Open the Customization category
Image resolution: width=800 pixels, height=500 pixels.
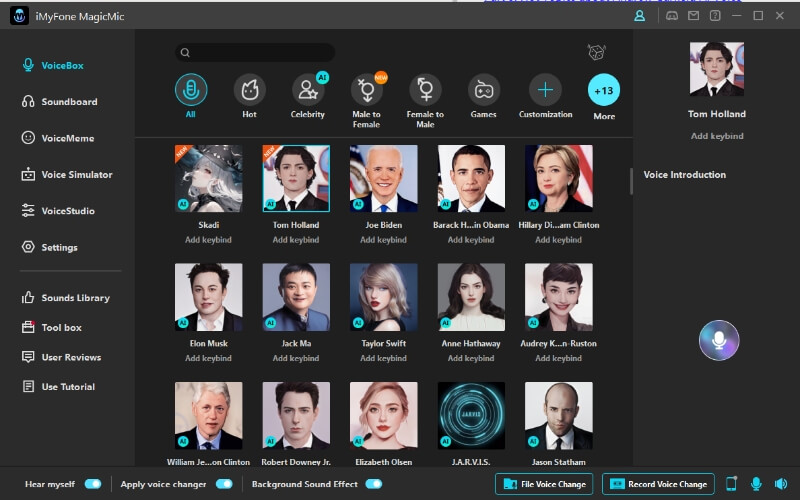pos(545,90)
